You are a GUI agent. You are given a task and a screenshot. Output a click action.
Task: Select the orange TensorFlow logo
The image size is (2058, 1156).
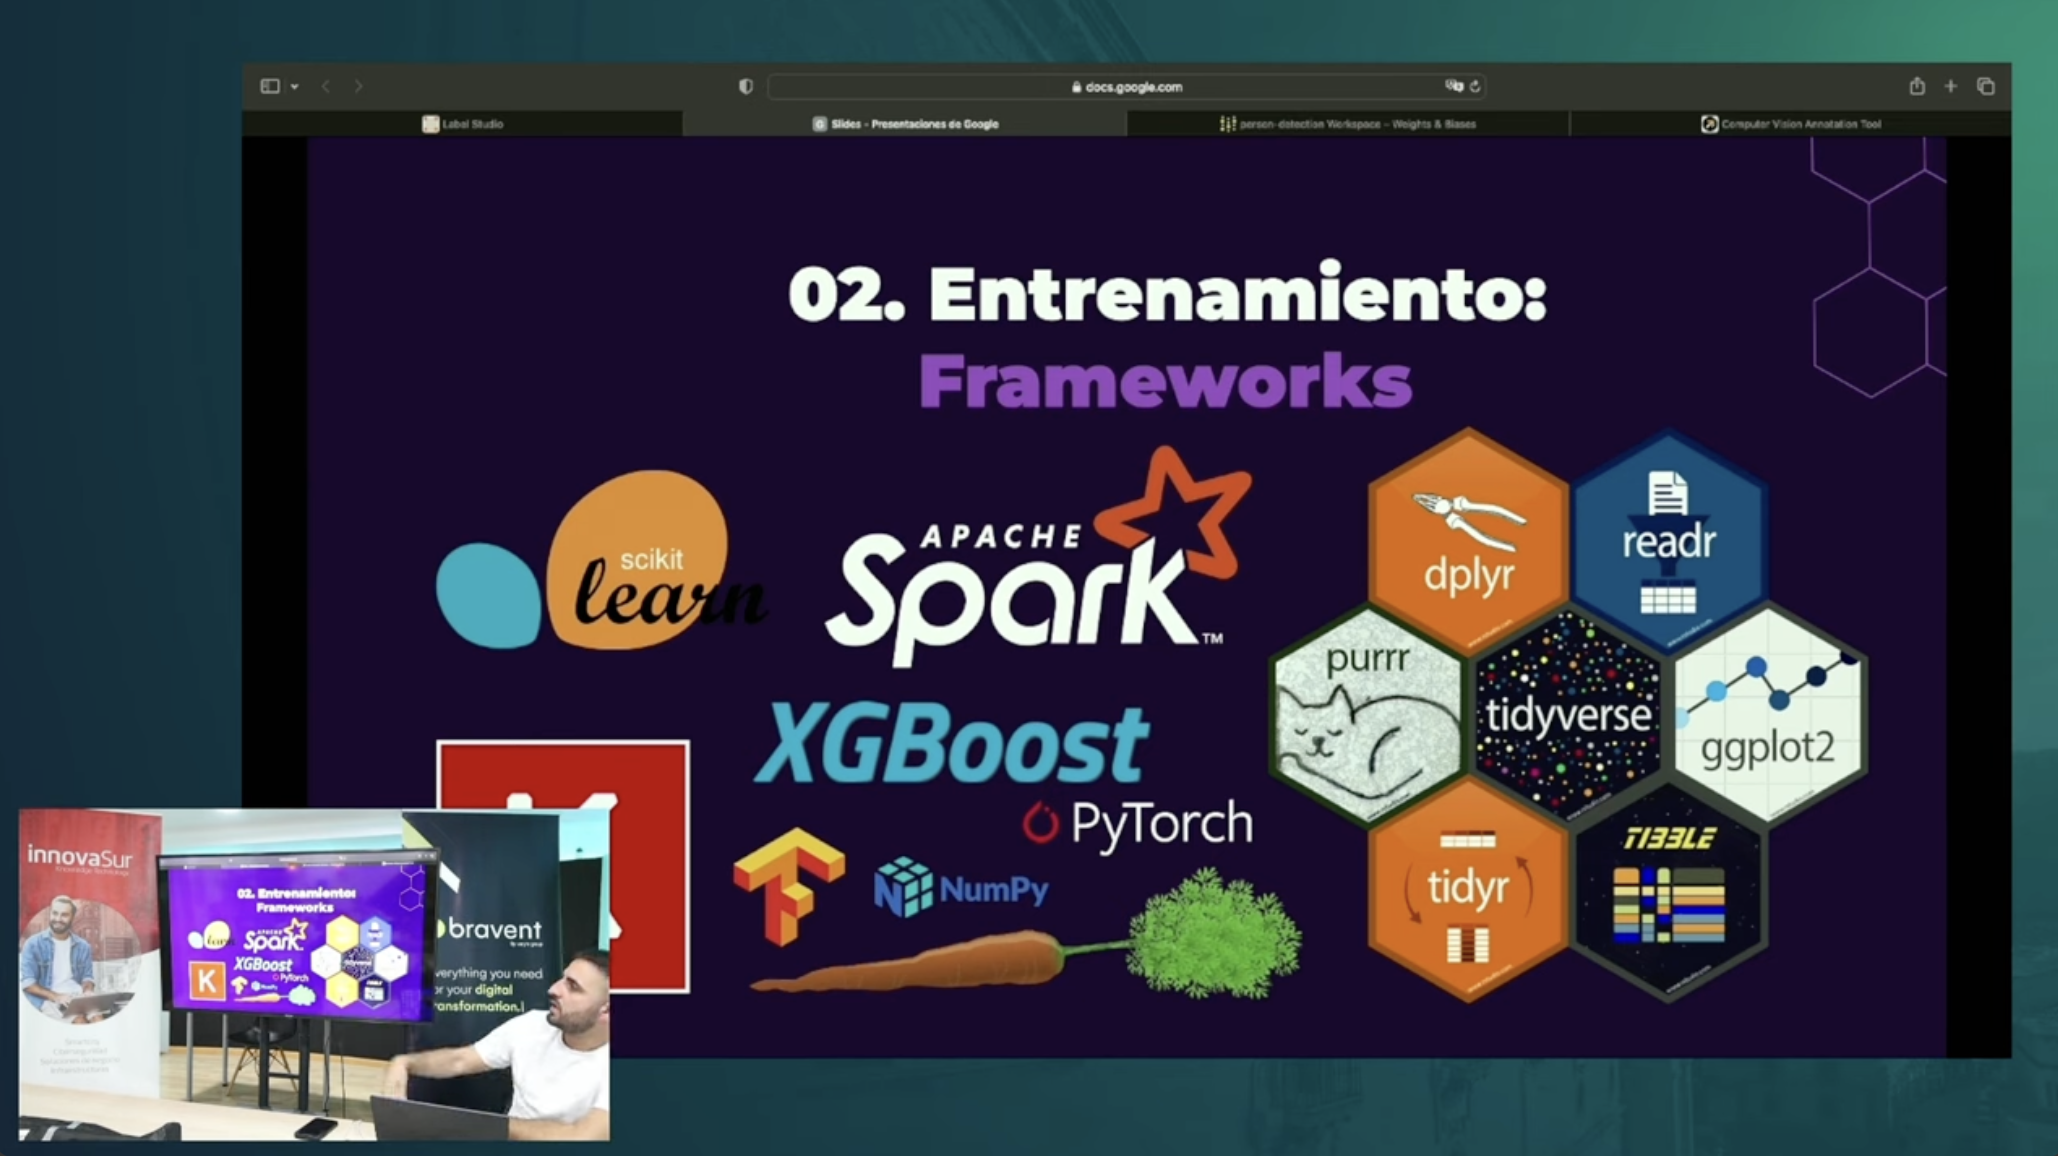[x=788, y=886]
